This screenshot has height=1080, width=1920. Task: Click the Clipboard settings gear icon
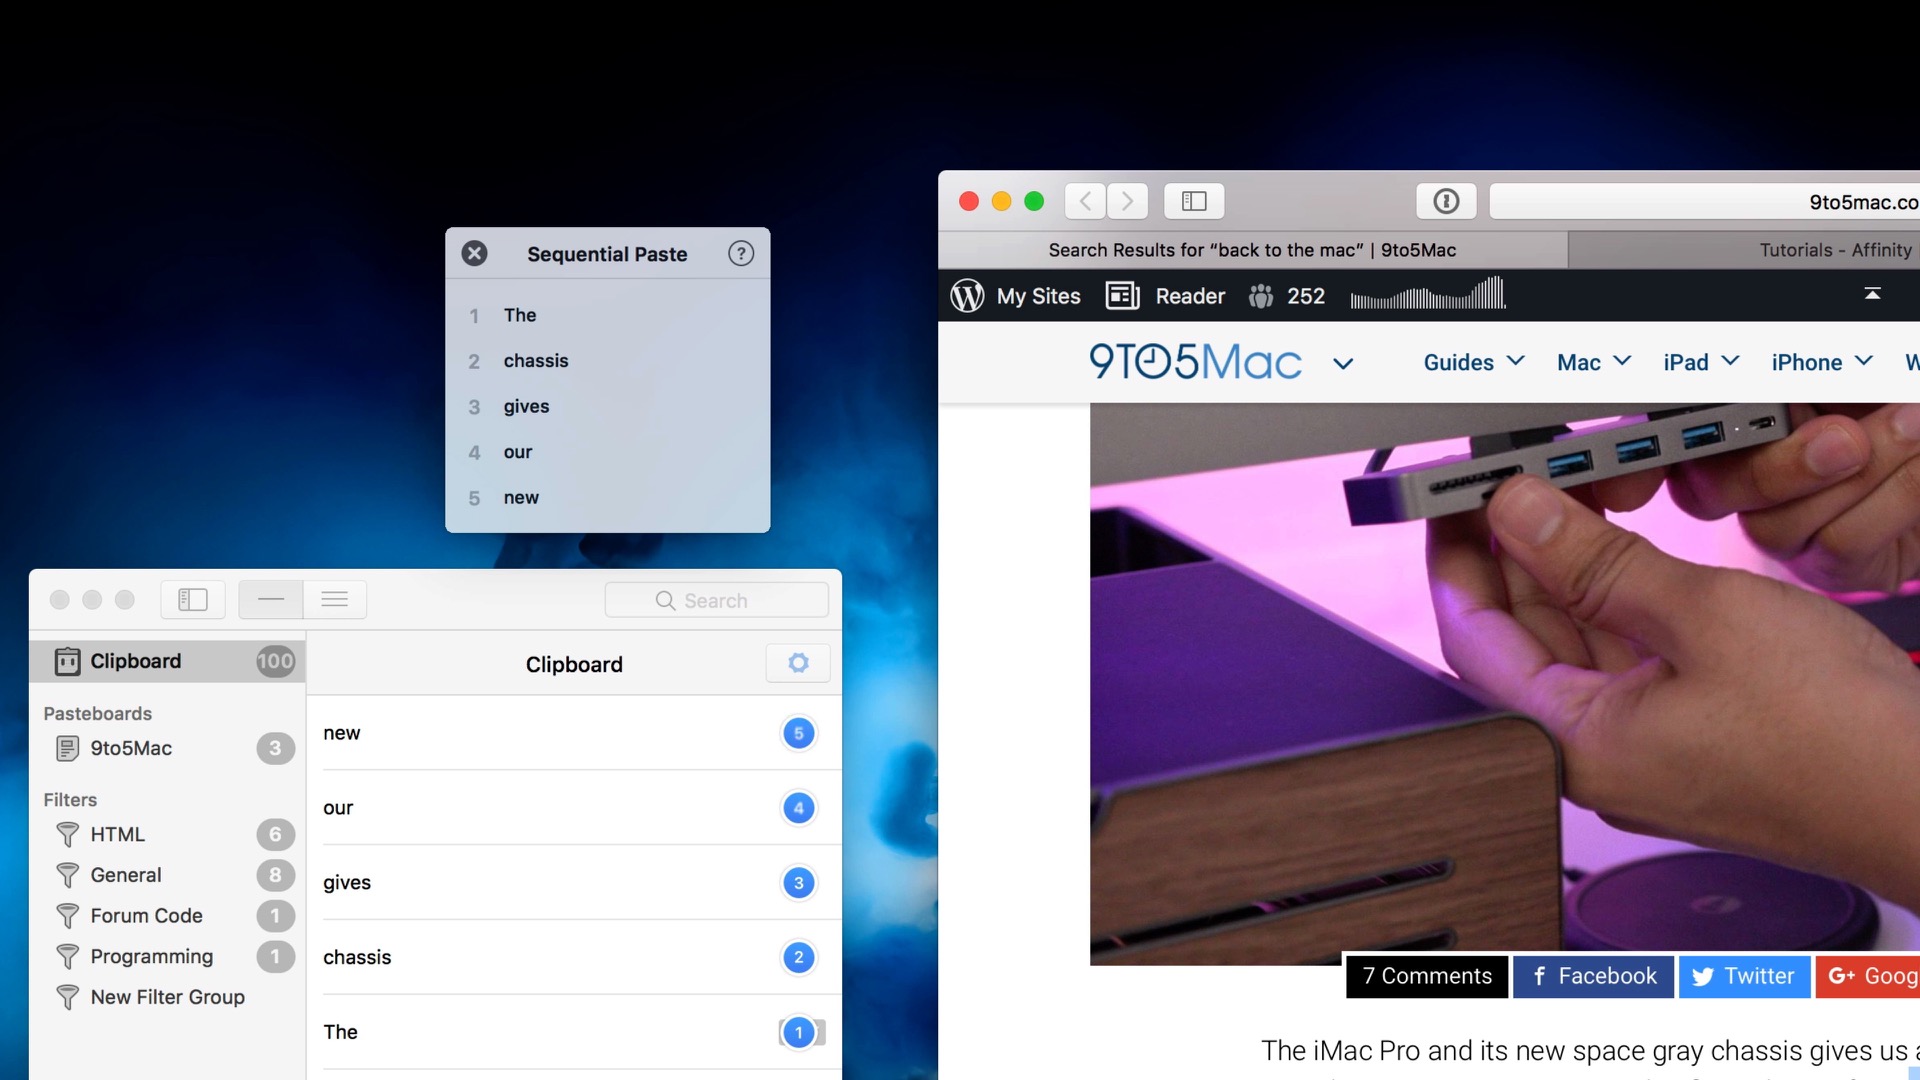[798, 663]
